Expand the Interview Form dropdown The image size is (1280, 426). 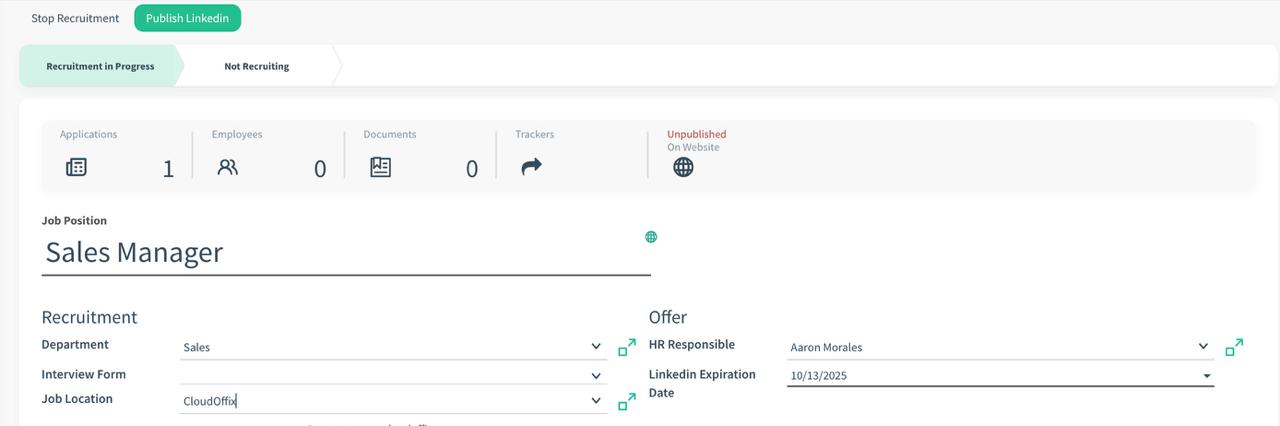[596, 376]
